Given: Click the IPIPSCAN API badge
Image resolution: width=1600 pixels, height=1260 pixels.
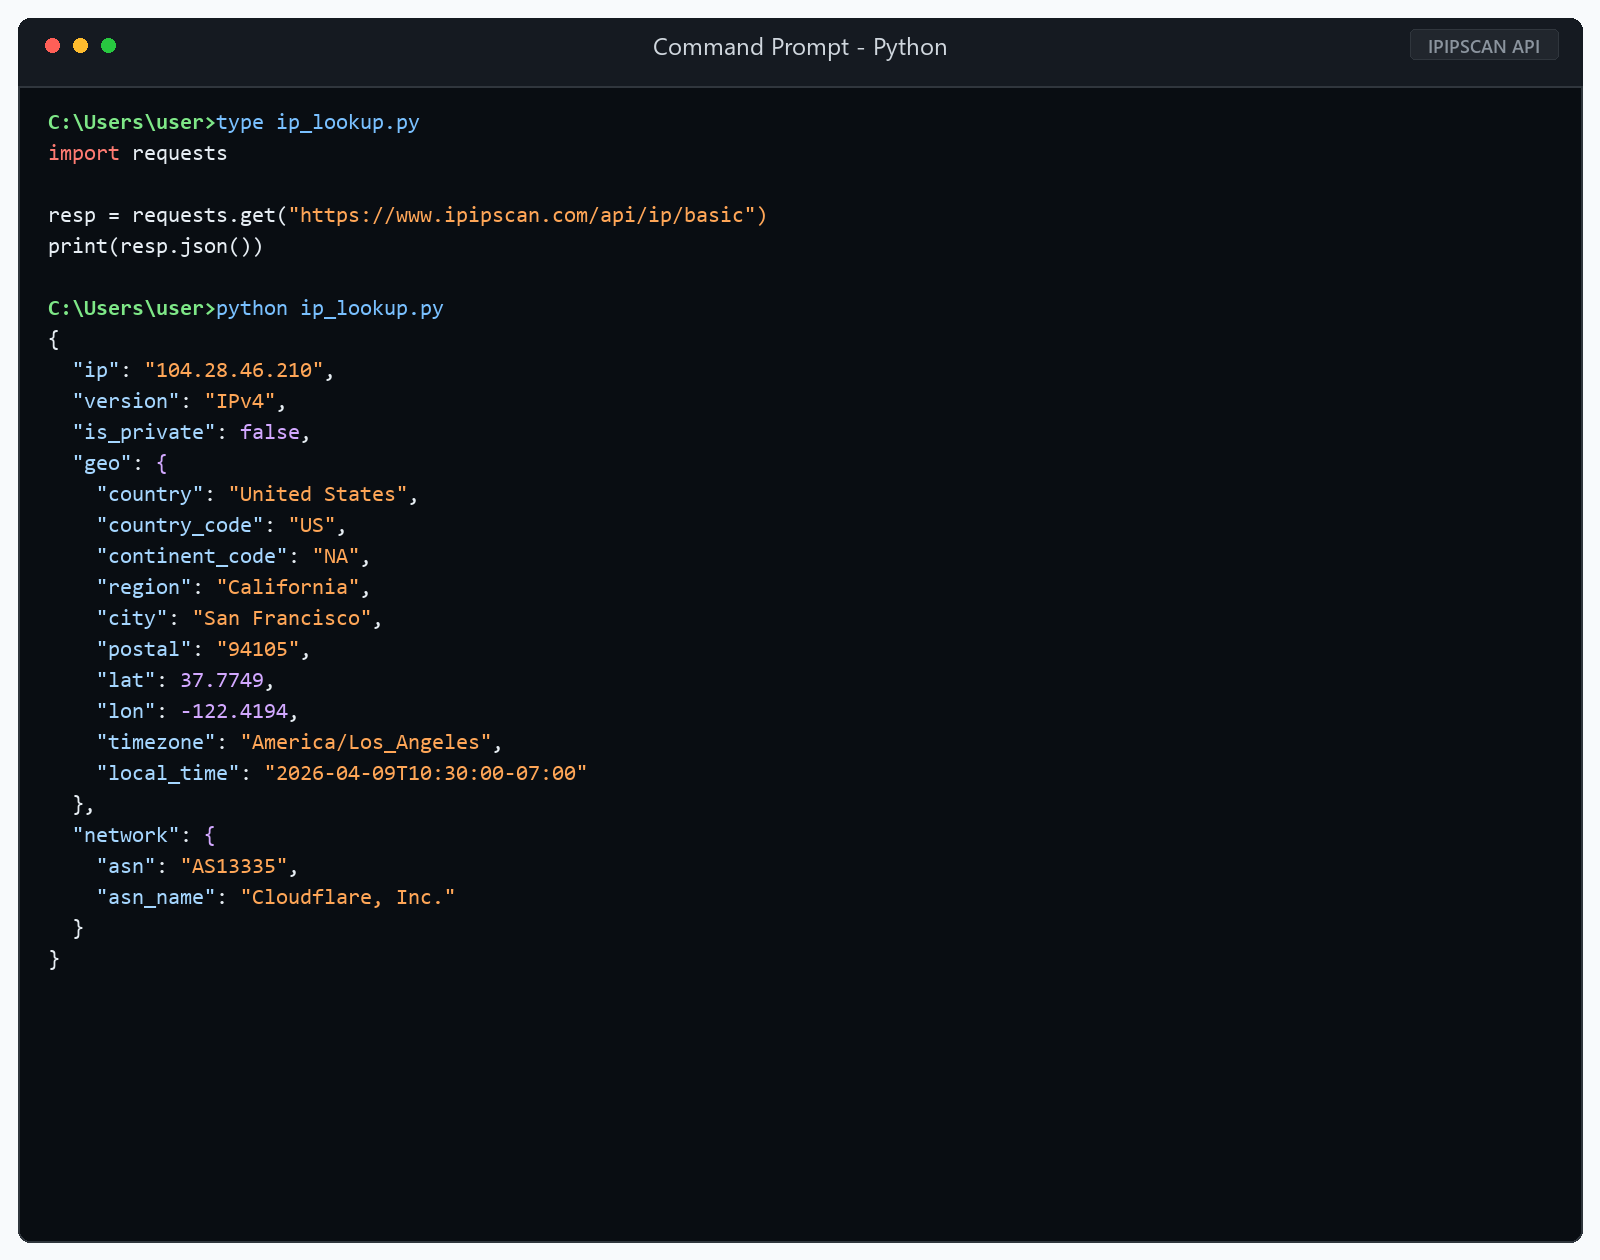Looking at the screenshot, I should point(1484,46).
